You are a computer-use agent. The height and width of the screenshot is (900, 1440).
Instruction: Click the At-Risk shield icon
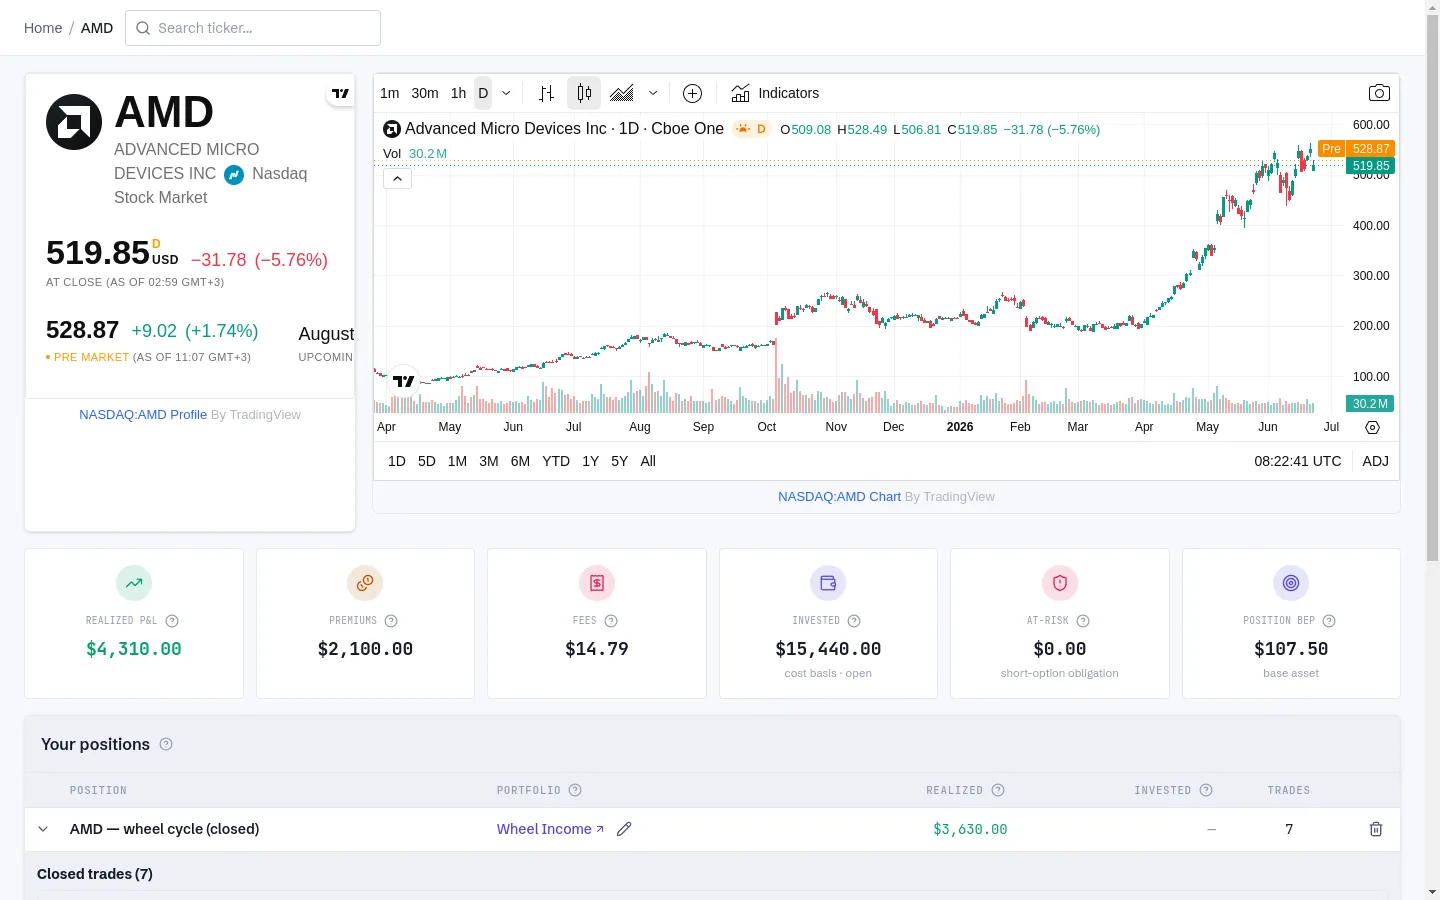(x=1060, y=583)
